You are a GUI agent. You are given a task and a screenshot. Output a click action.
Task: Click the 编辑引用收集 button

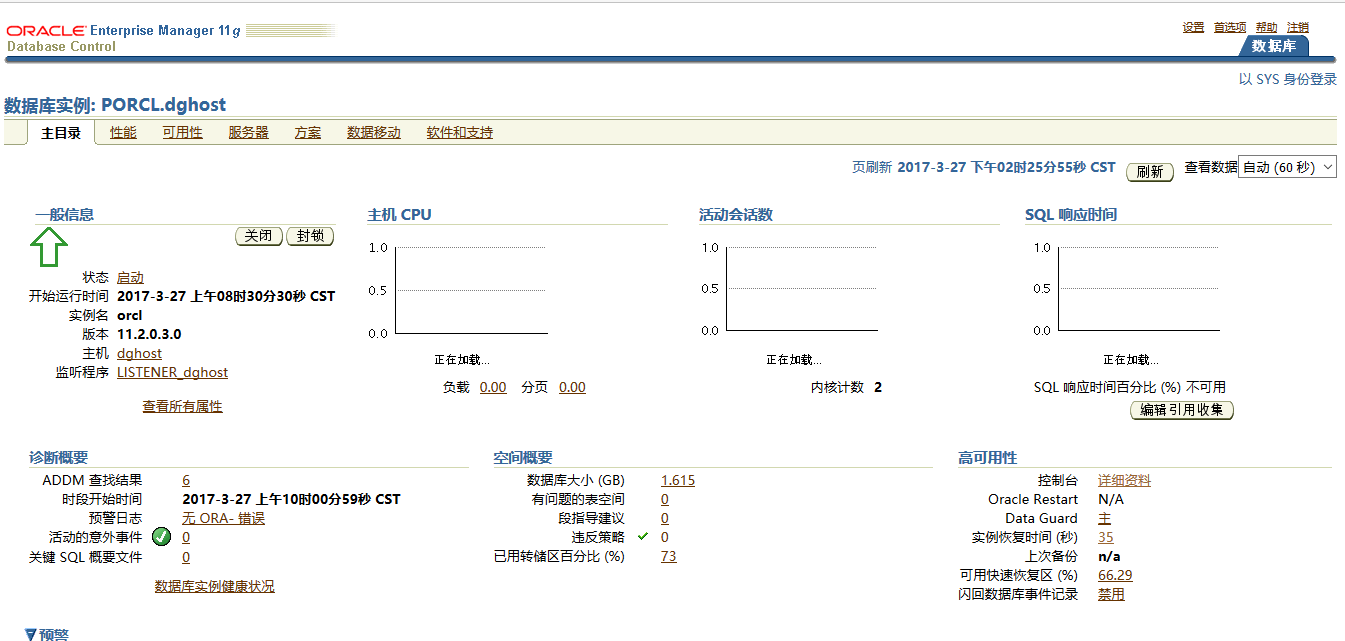coord(1182,410)
